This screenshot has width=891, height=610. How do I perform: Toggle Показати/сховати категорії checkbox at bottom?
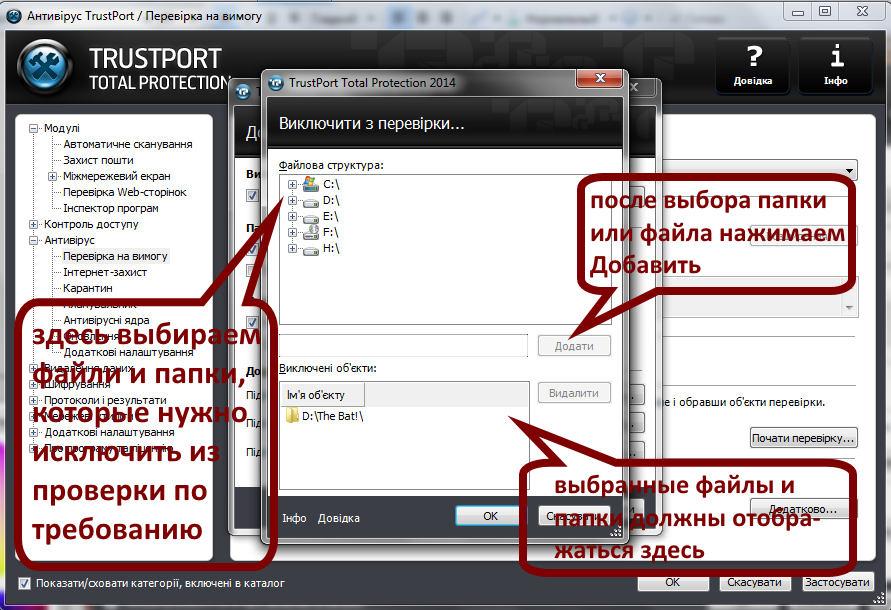[x=22, y=583]
